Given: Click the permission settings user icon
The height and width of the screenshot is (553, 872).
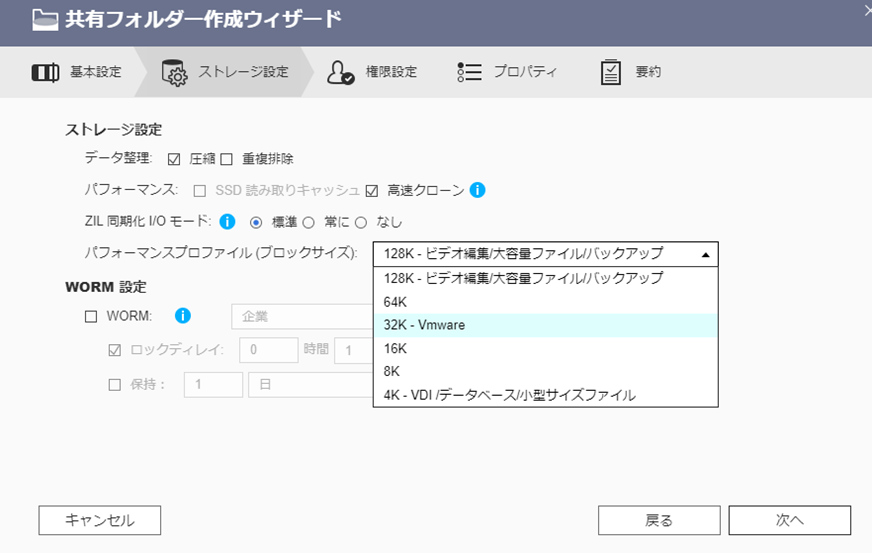Looking at the screenshot, I should 341,72.
